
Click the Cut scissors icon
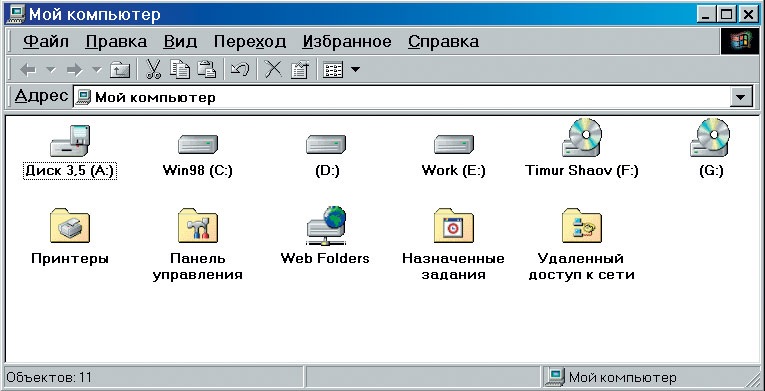pyautogui.click(x=153, y=70)
